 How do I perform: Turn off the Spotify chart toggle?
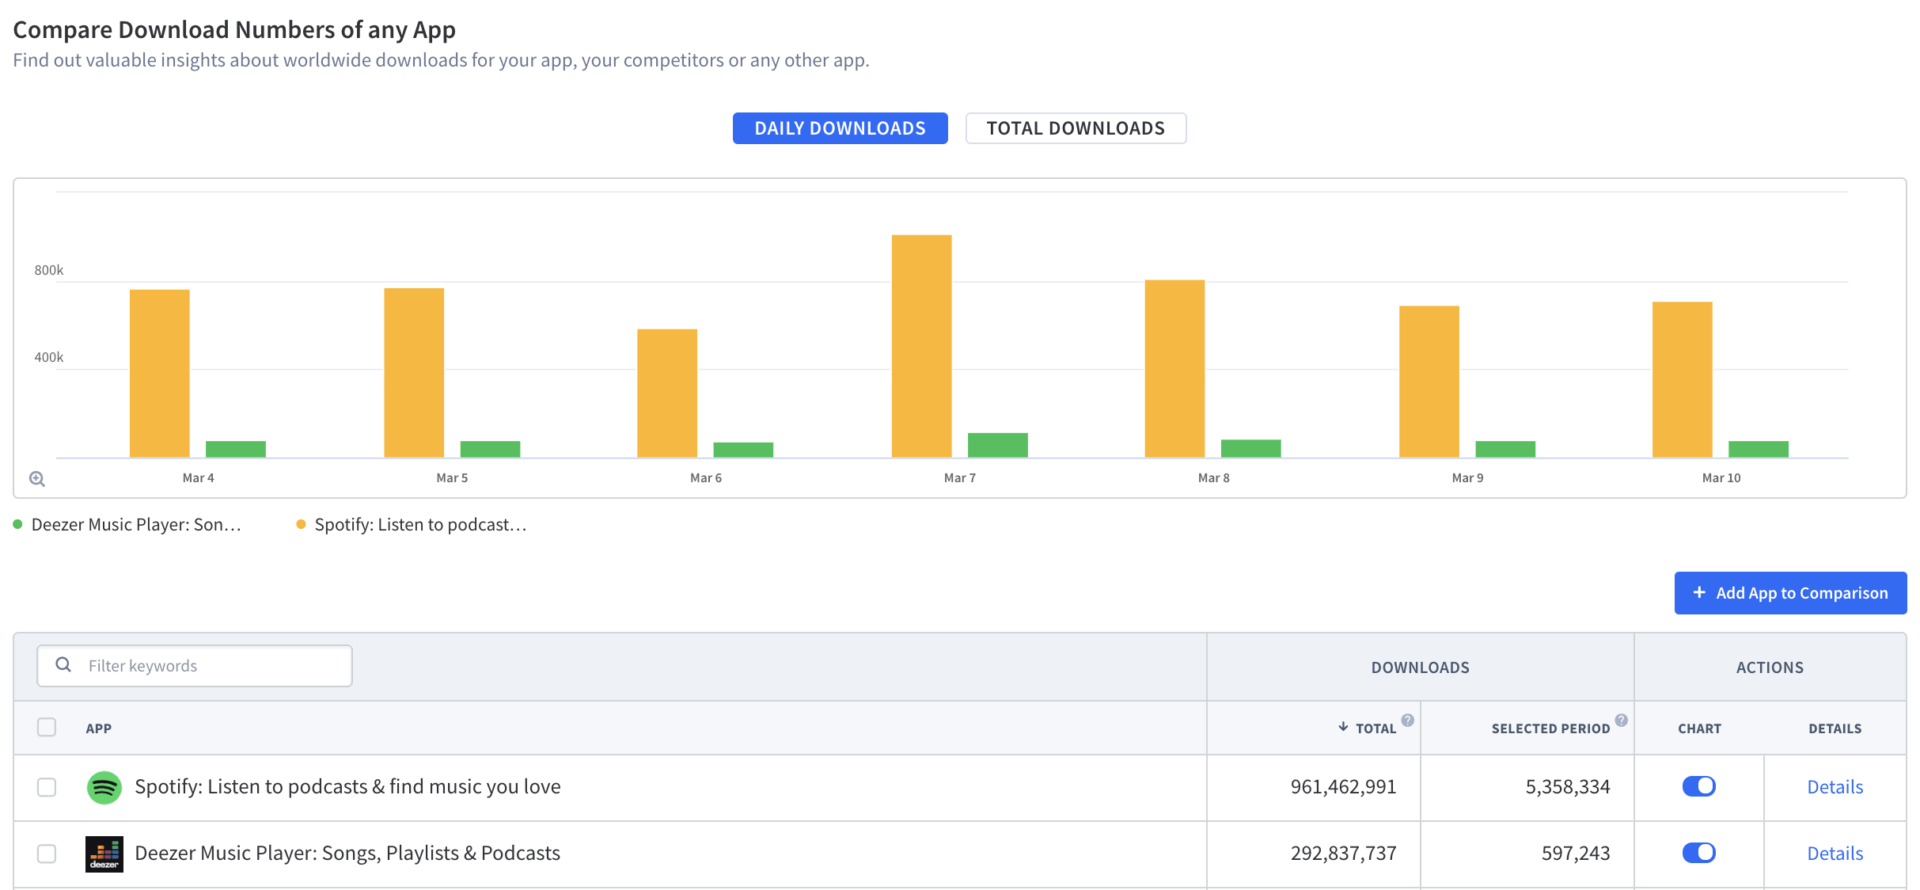point(1699,786)
